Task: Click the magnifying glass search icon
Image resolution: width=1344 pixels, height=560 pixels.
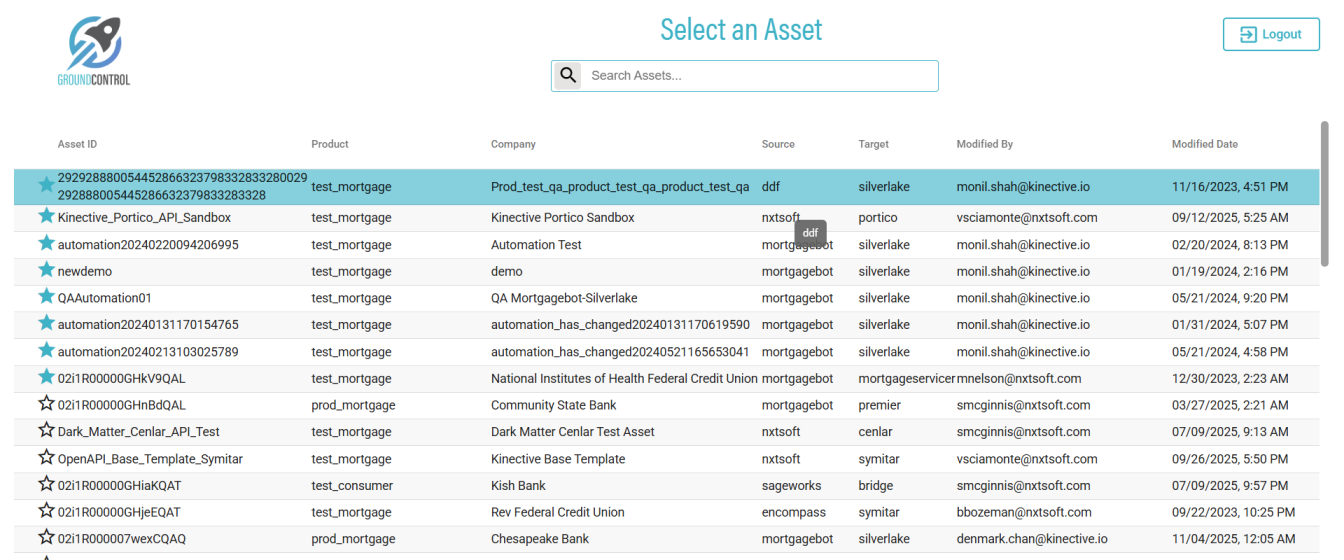Action: pyautogui.click(x=568, y=75)
